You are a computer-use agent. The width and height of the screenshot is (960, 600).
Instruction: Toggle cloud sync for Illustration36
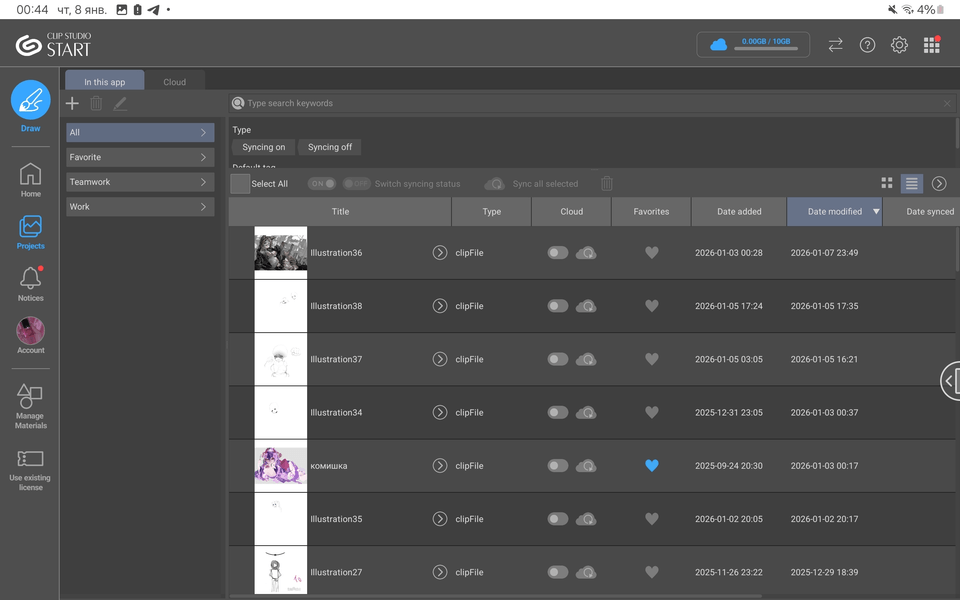(557, 253)
